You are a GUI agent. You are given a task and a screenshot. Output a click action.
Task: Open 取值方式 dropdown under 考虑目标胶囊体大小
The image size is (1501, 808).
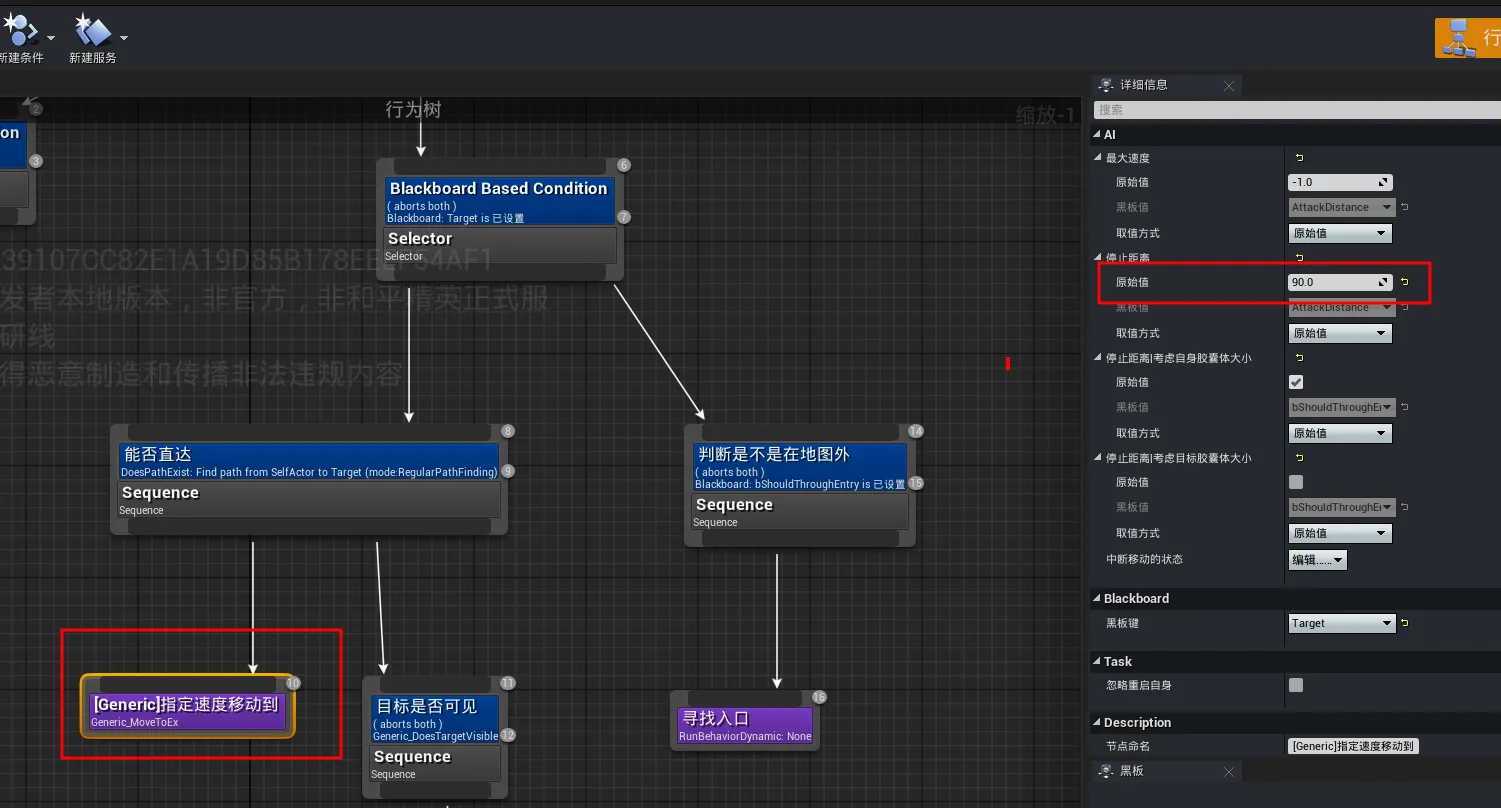[1340, 533]
